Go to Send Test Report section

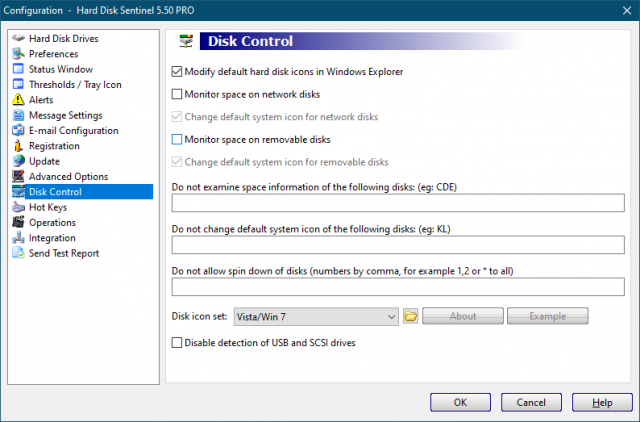64,253
